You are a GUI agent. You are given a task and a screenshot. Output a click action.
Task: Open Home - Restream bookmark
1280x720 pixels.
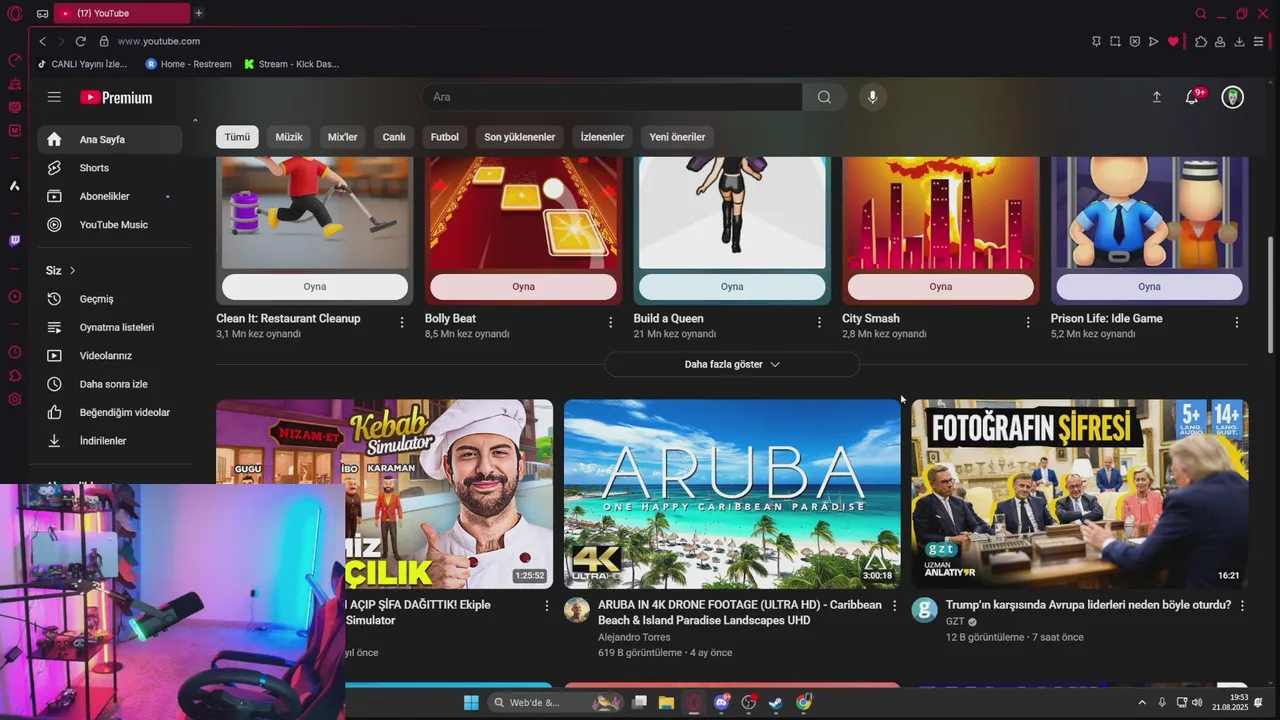coord(188,64)
